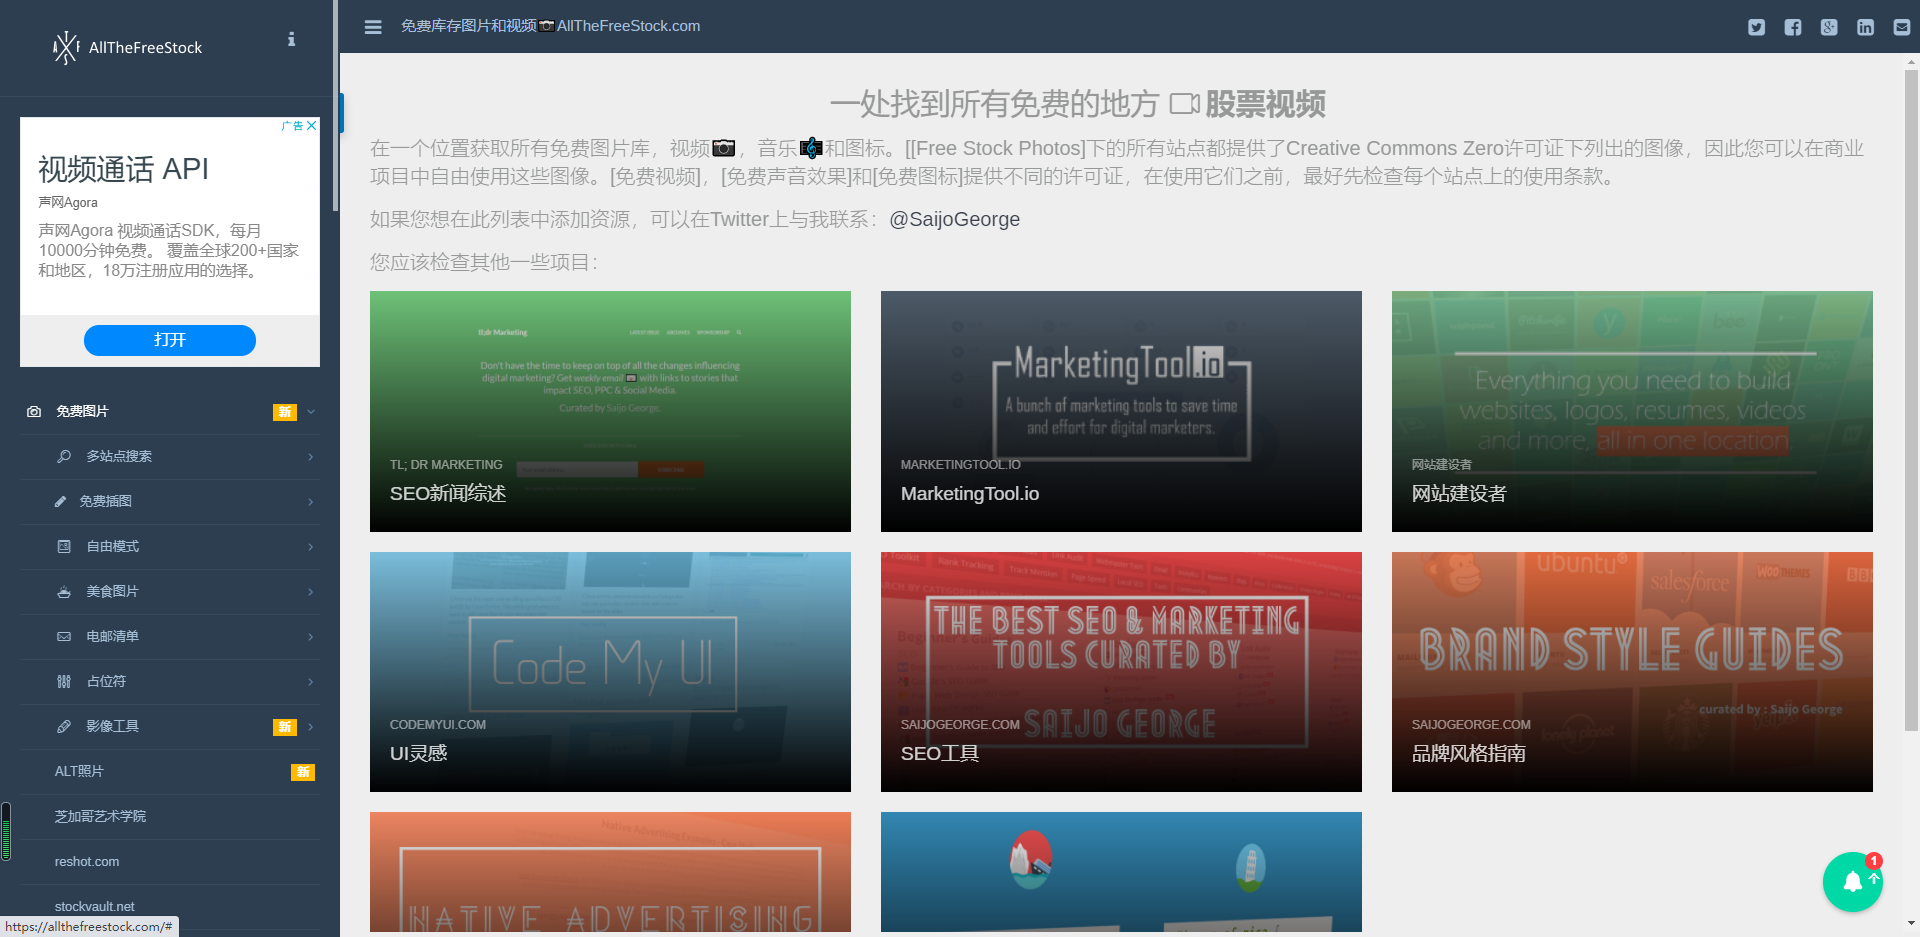
Task: Click the placeholder icon beside 占位符
Action: point(64,681)
